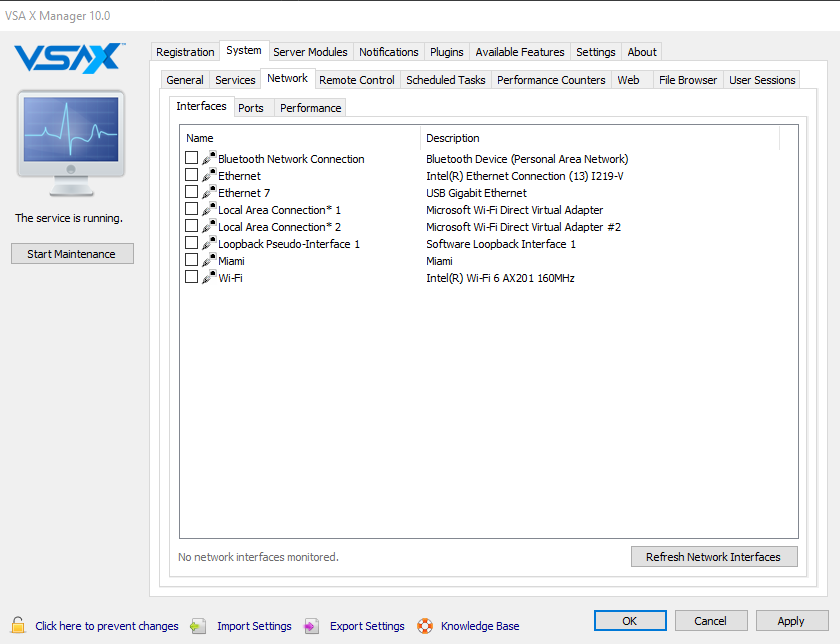Switch to the Services sub-tab
This screenshot has height=644, width=840.
coord(235,80)
